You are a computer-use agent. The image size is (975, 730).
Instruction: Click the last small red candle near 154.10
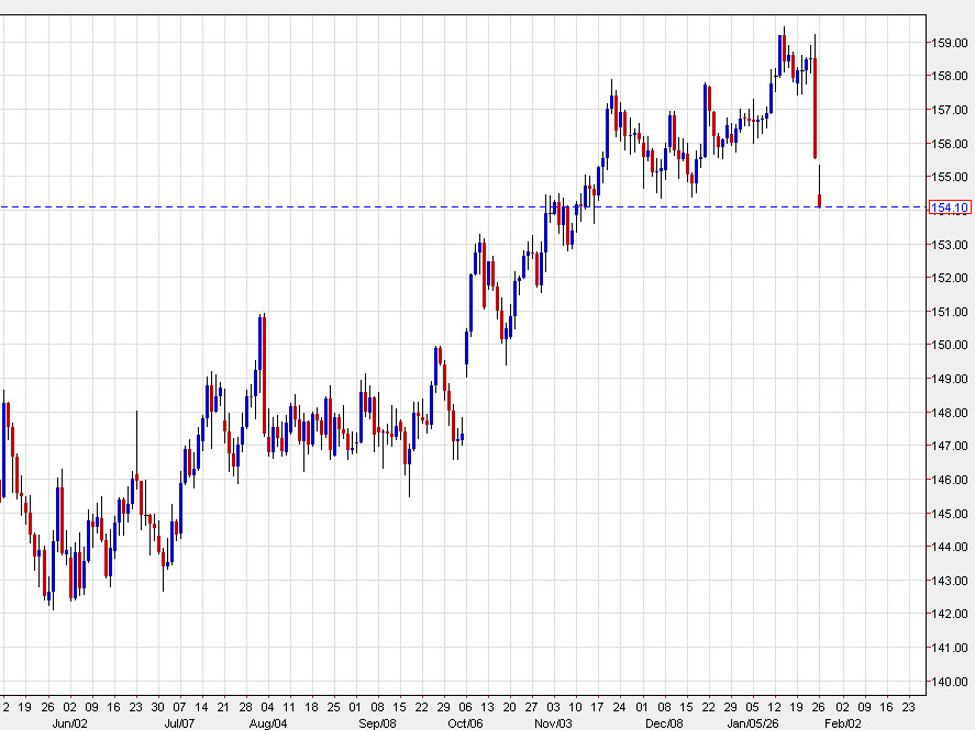pyautogui.click(x=820, y=201)
